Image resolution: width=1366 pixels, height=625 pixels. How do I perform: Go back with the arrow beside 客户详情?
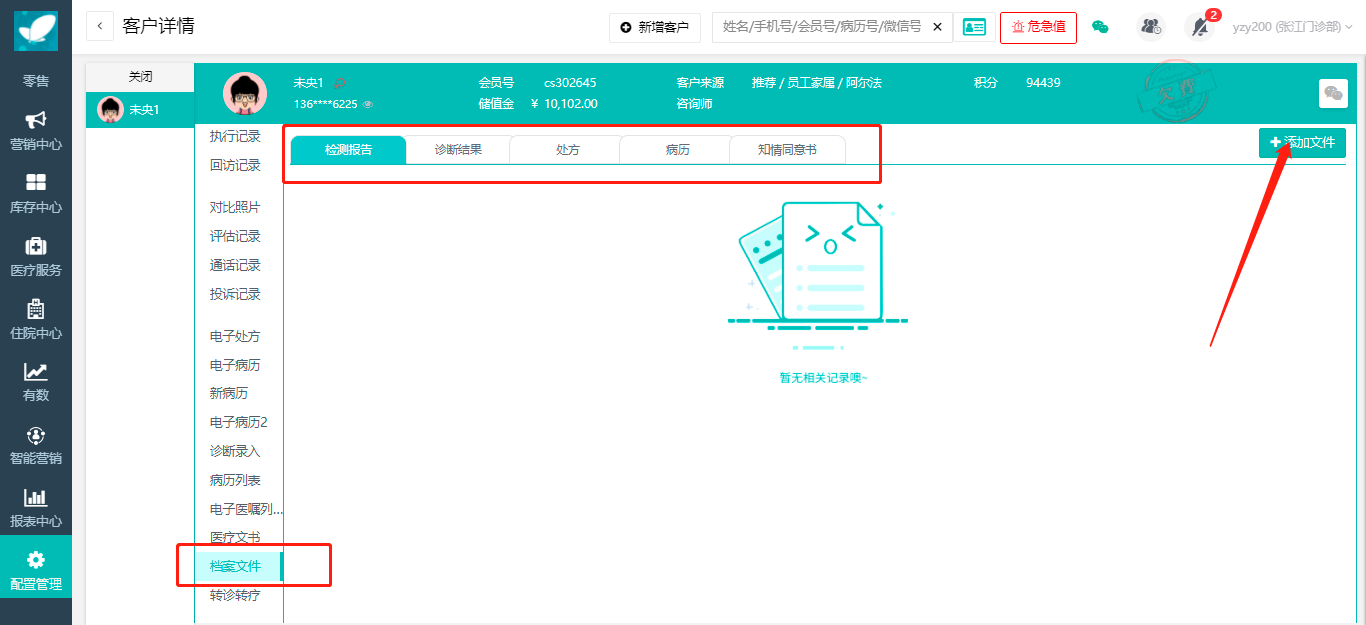click(x=100, y=26)
